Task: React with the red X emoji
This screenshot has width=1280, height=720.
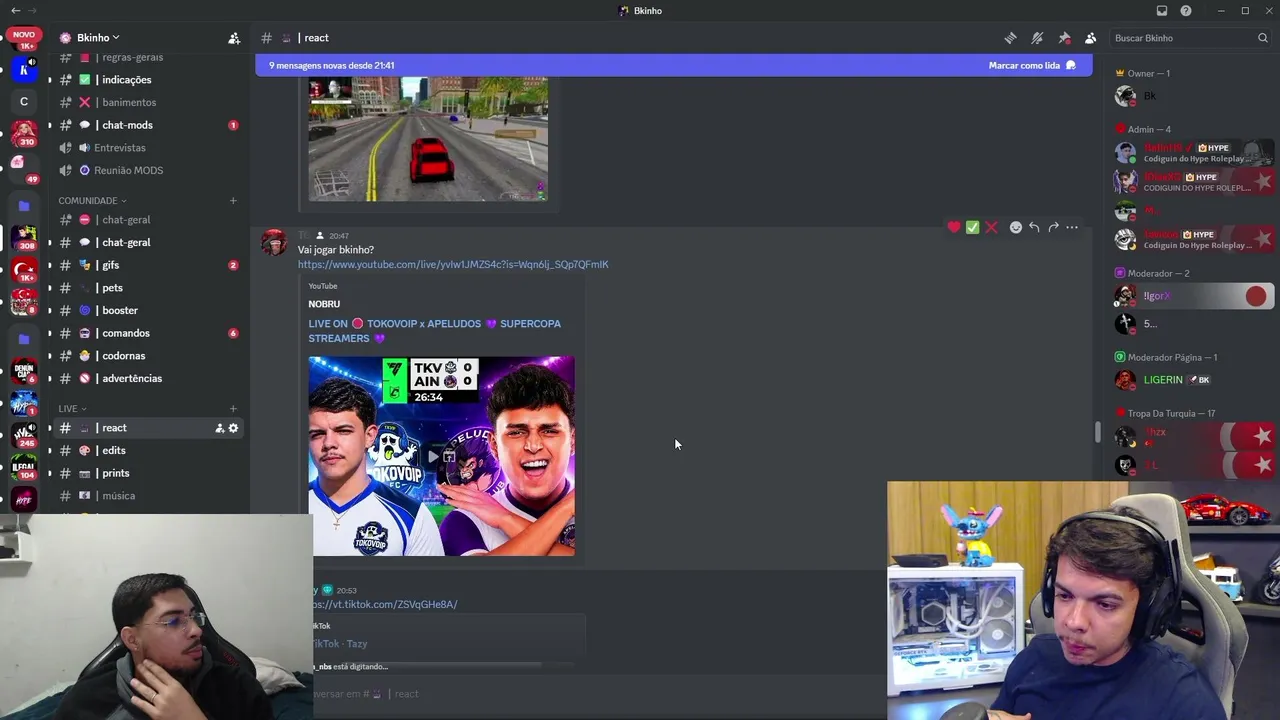Action: point(991,227)
